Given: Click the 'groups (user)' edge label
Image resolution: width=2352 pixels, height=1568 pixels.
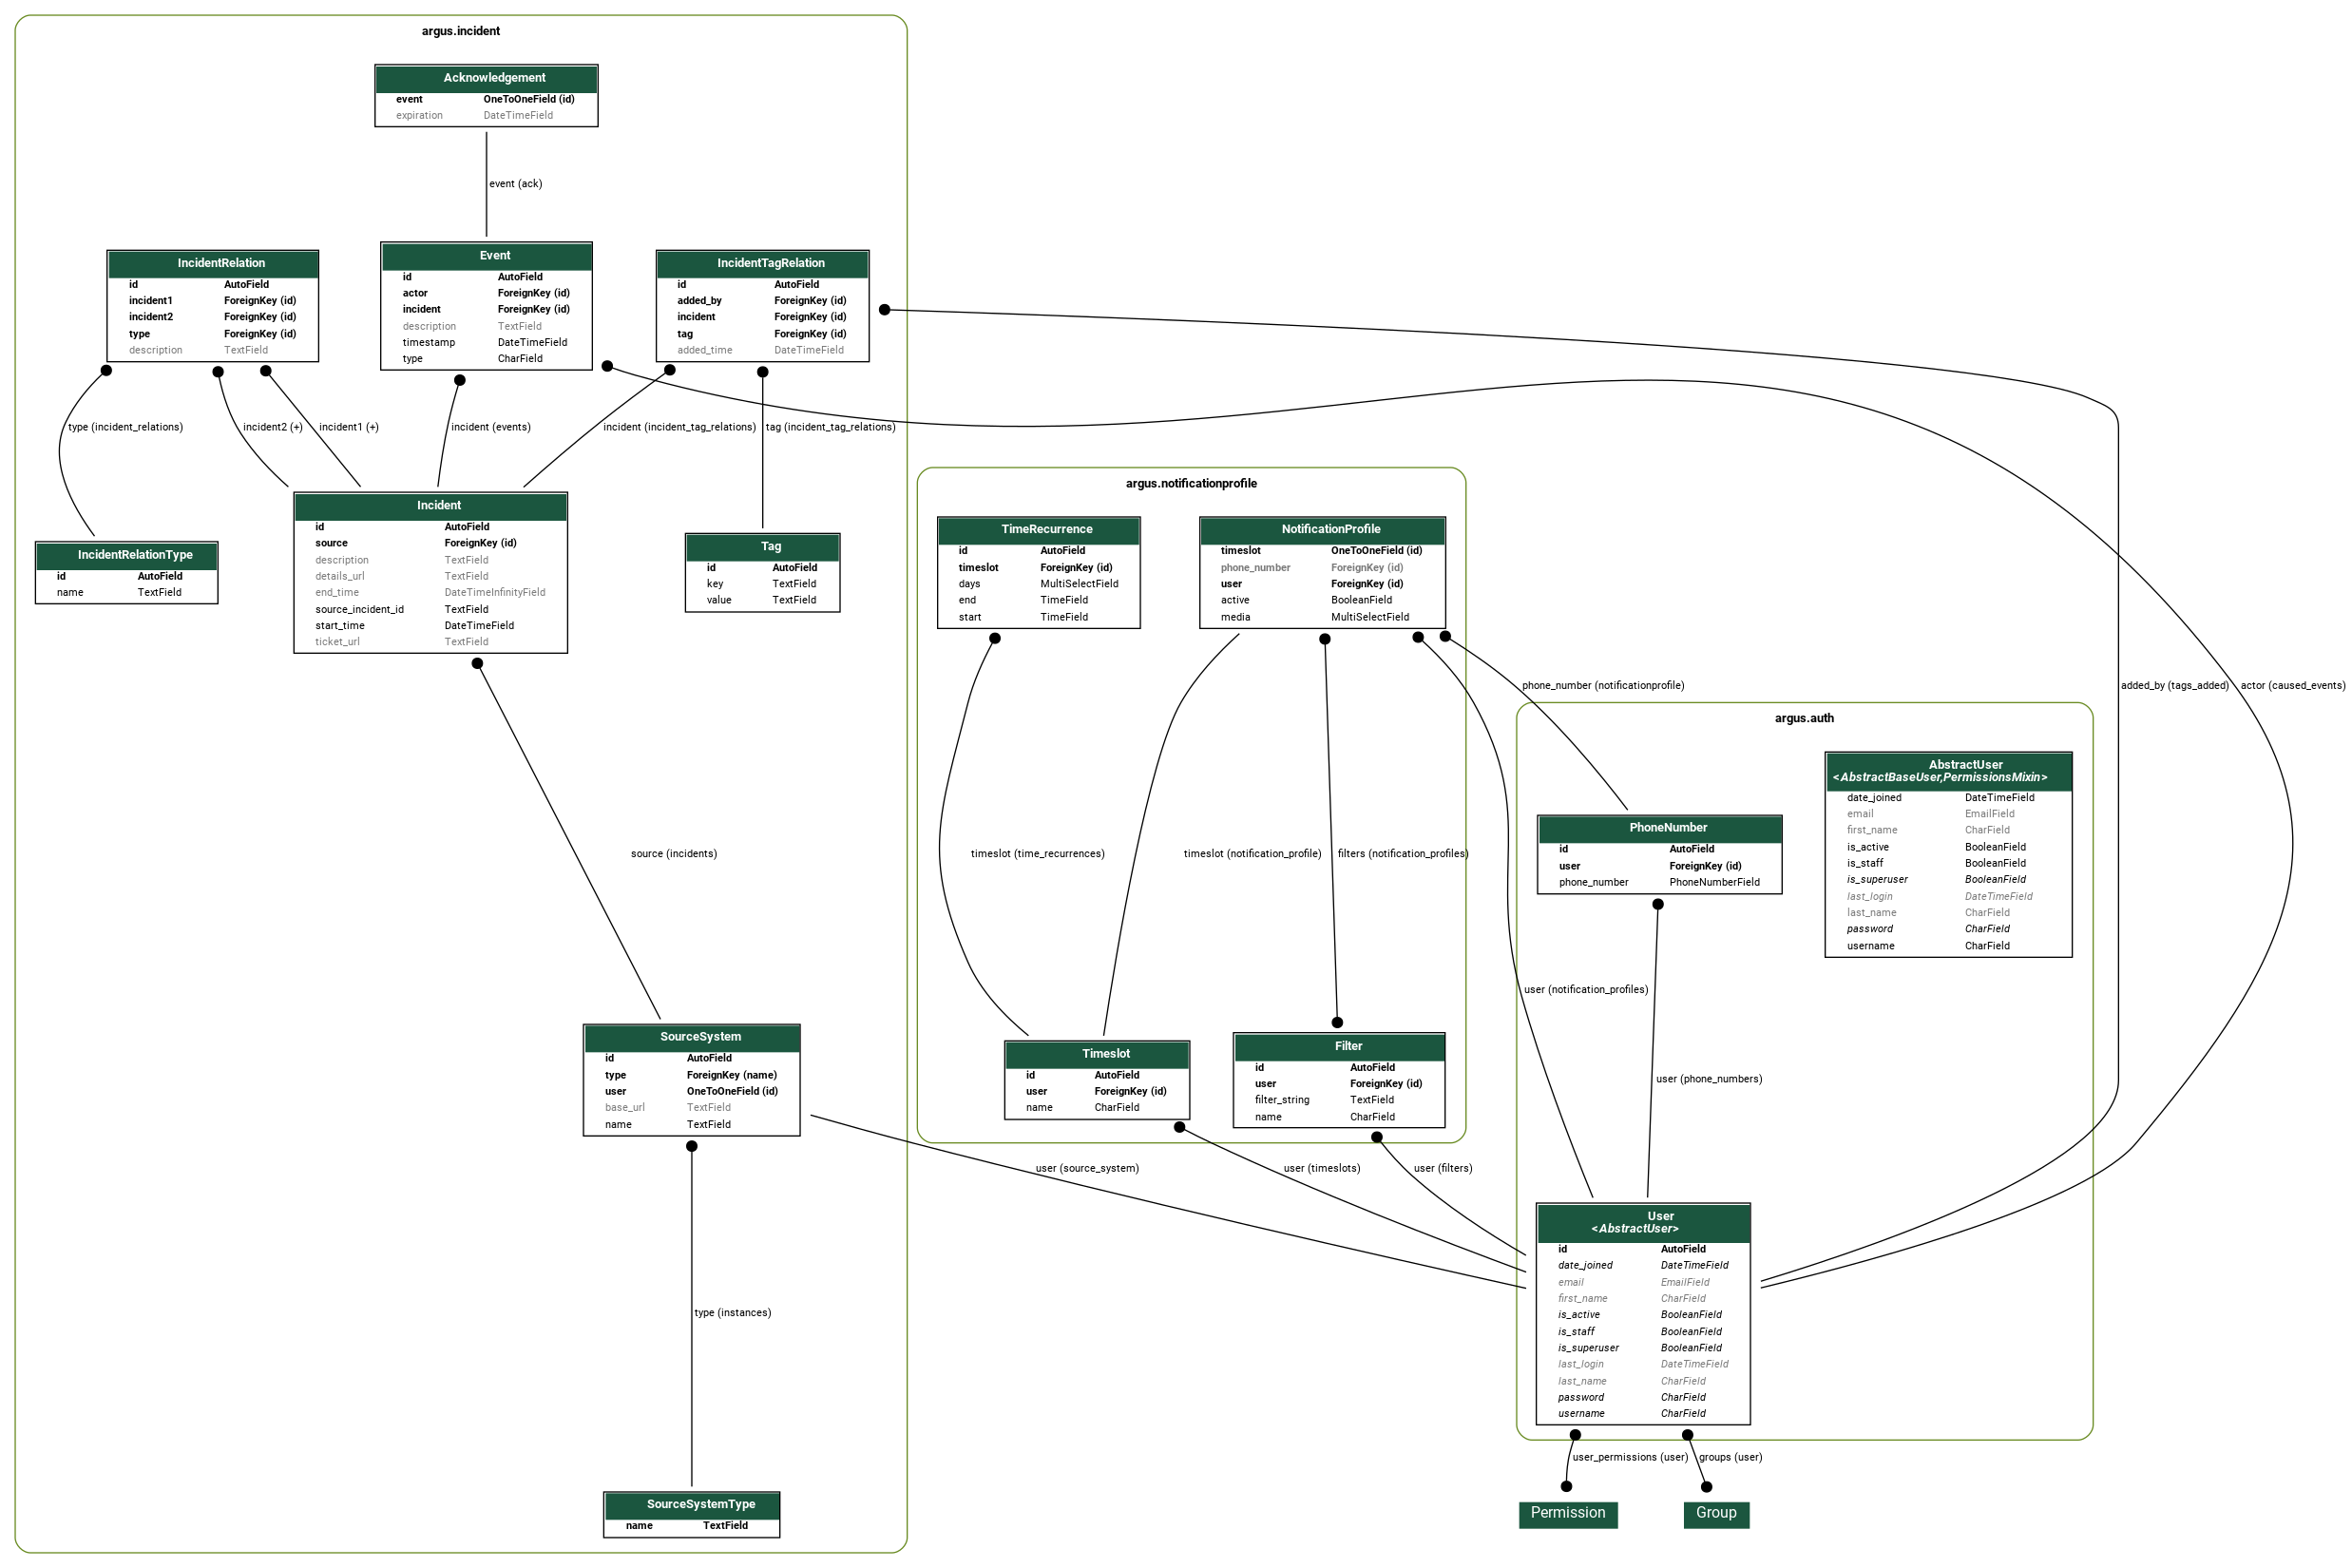Looking at the screenshot, I should pyautogui.click(x=1731, y=1458).
